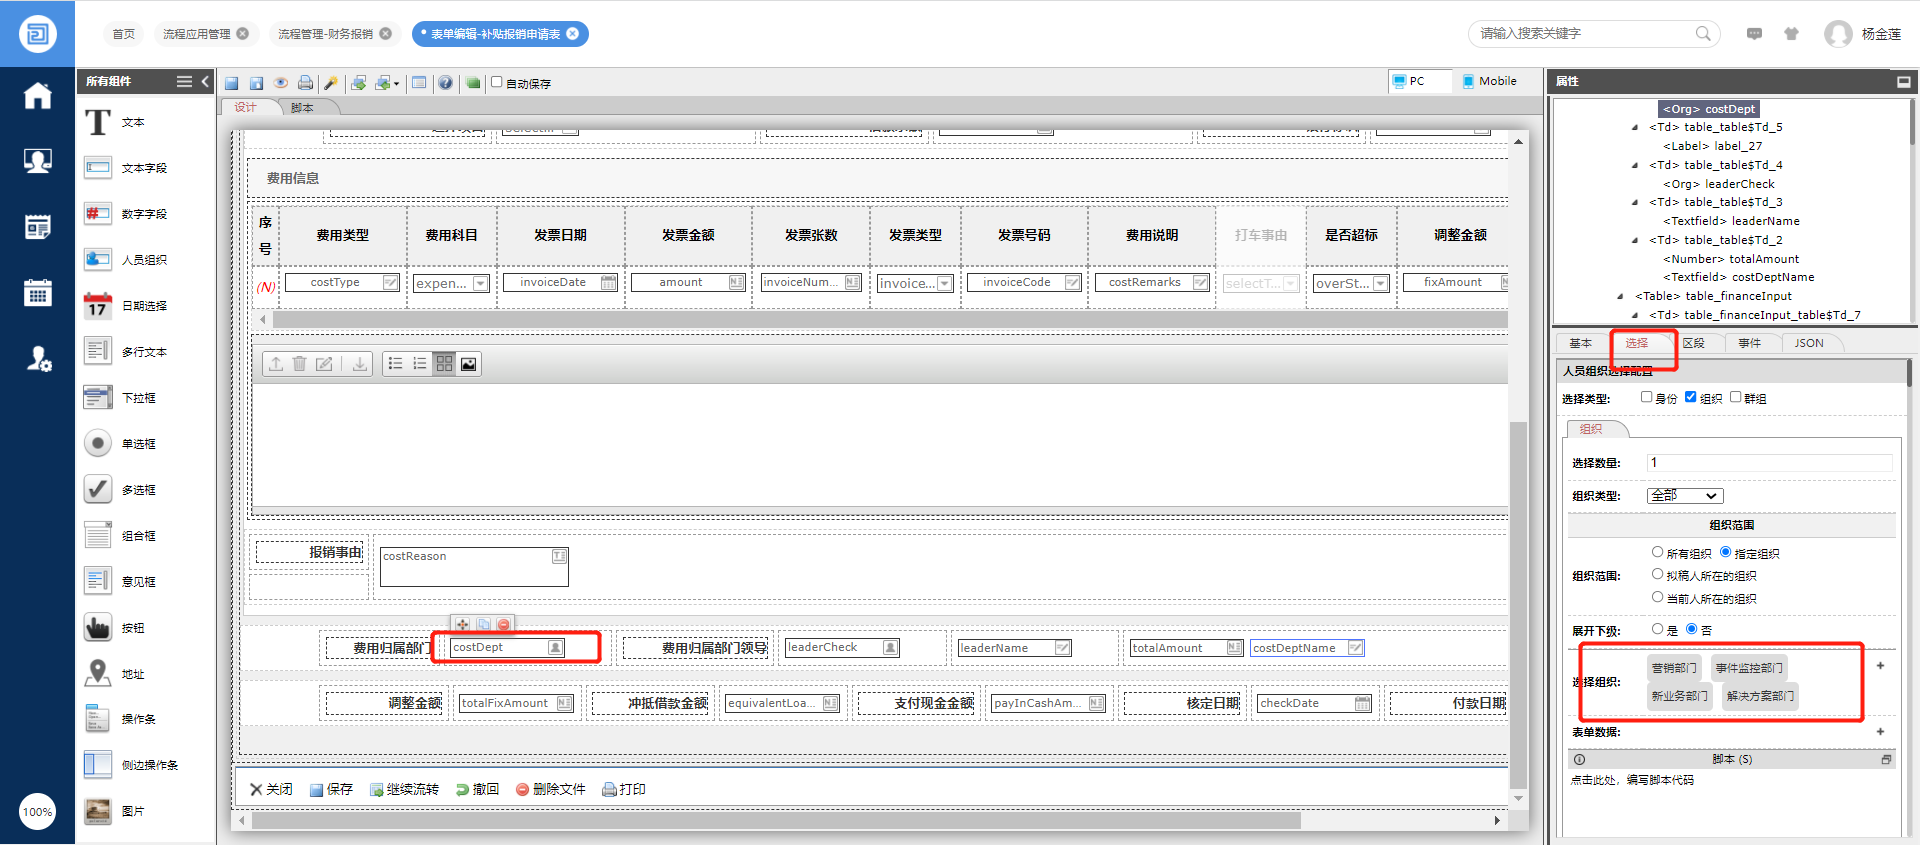The image size is (1920, 845).
Task: Check the 身份 selection type checkbox
Action: [x=1646, y=397]
